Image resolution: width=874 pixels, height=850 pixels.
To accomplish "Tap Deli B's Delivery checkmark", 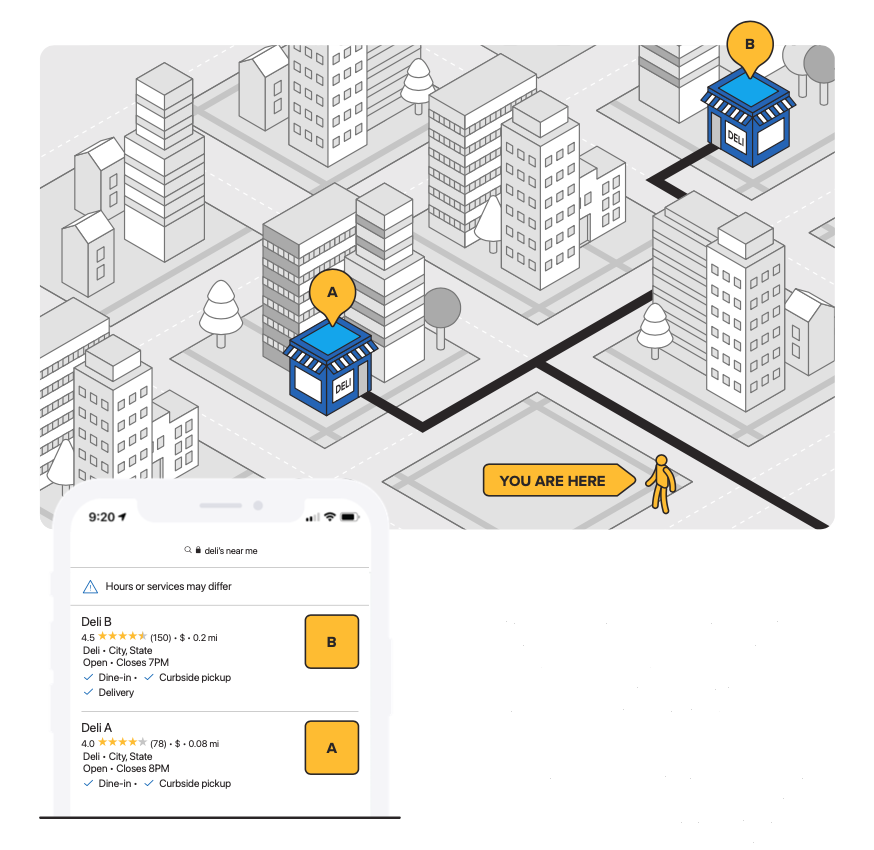I will (x=88, y=692).
